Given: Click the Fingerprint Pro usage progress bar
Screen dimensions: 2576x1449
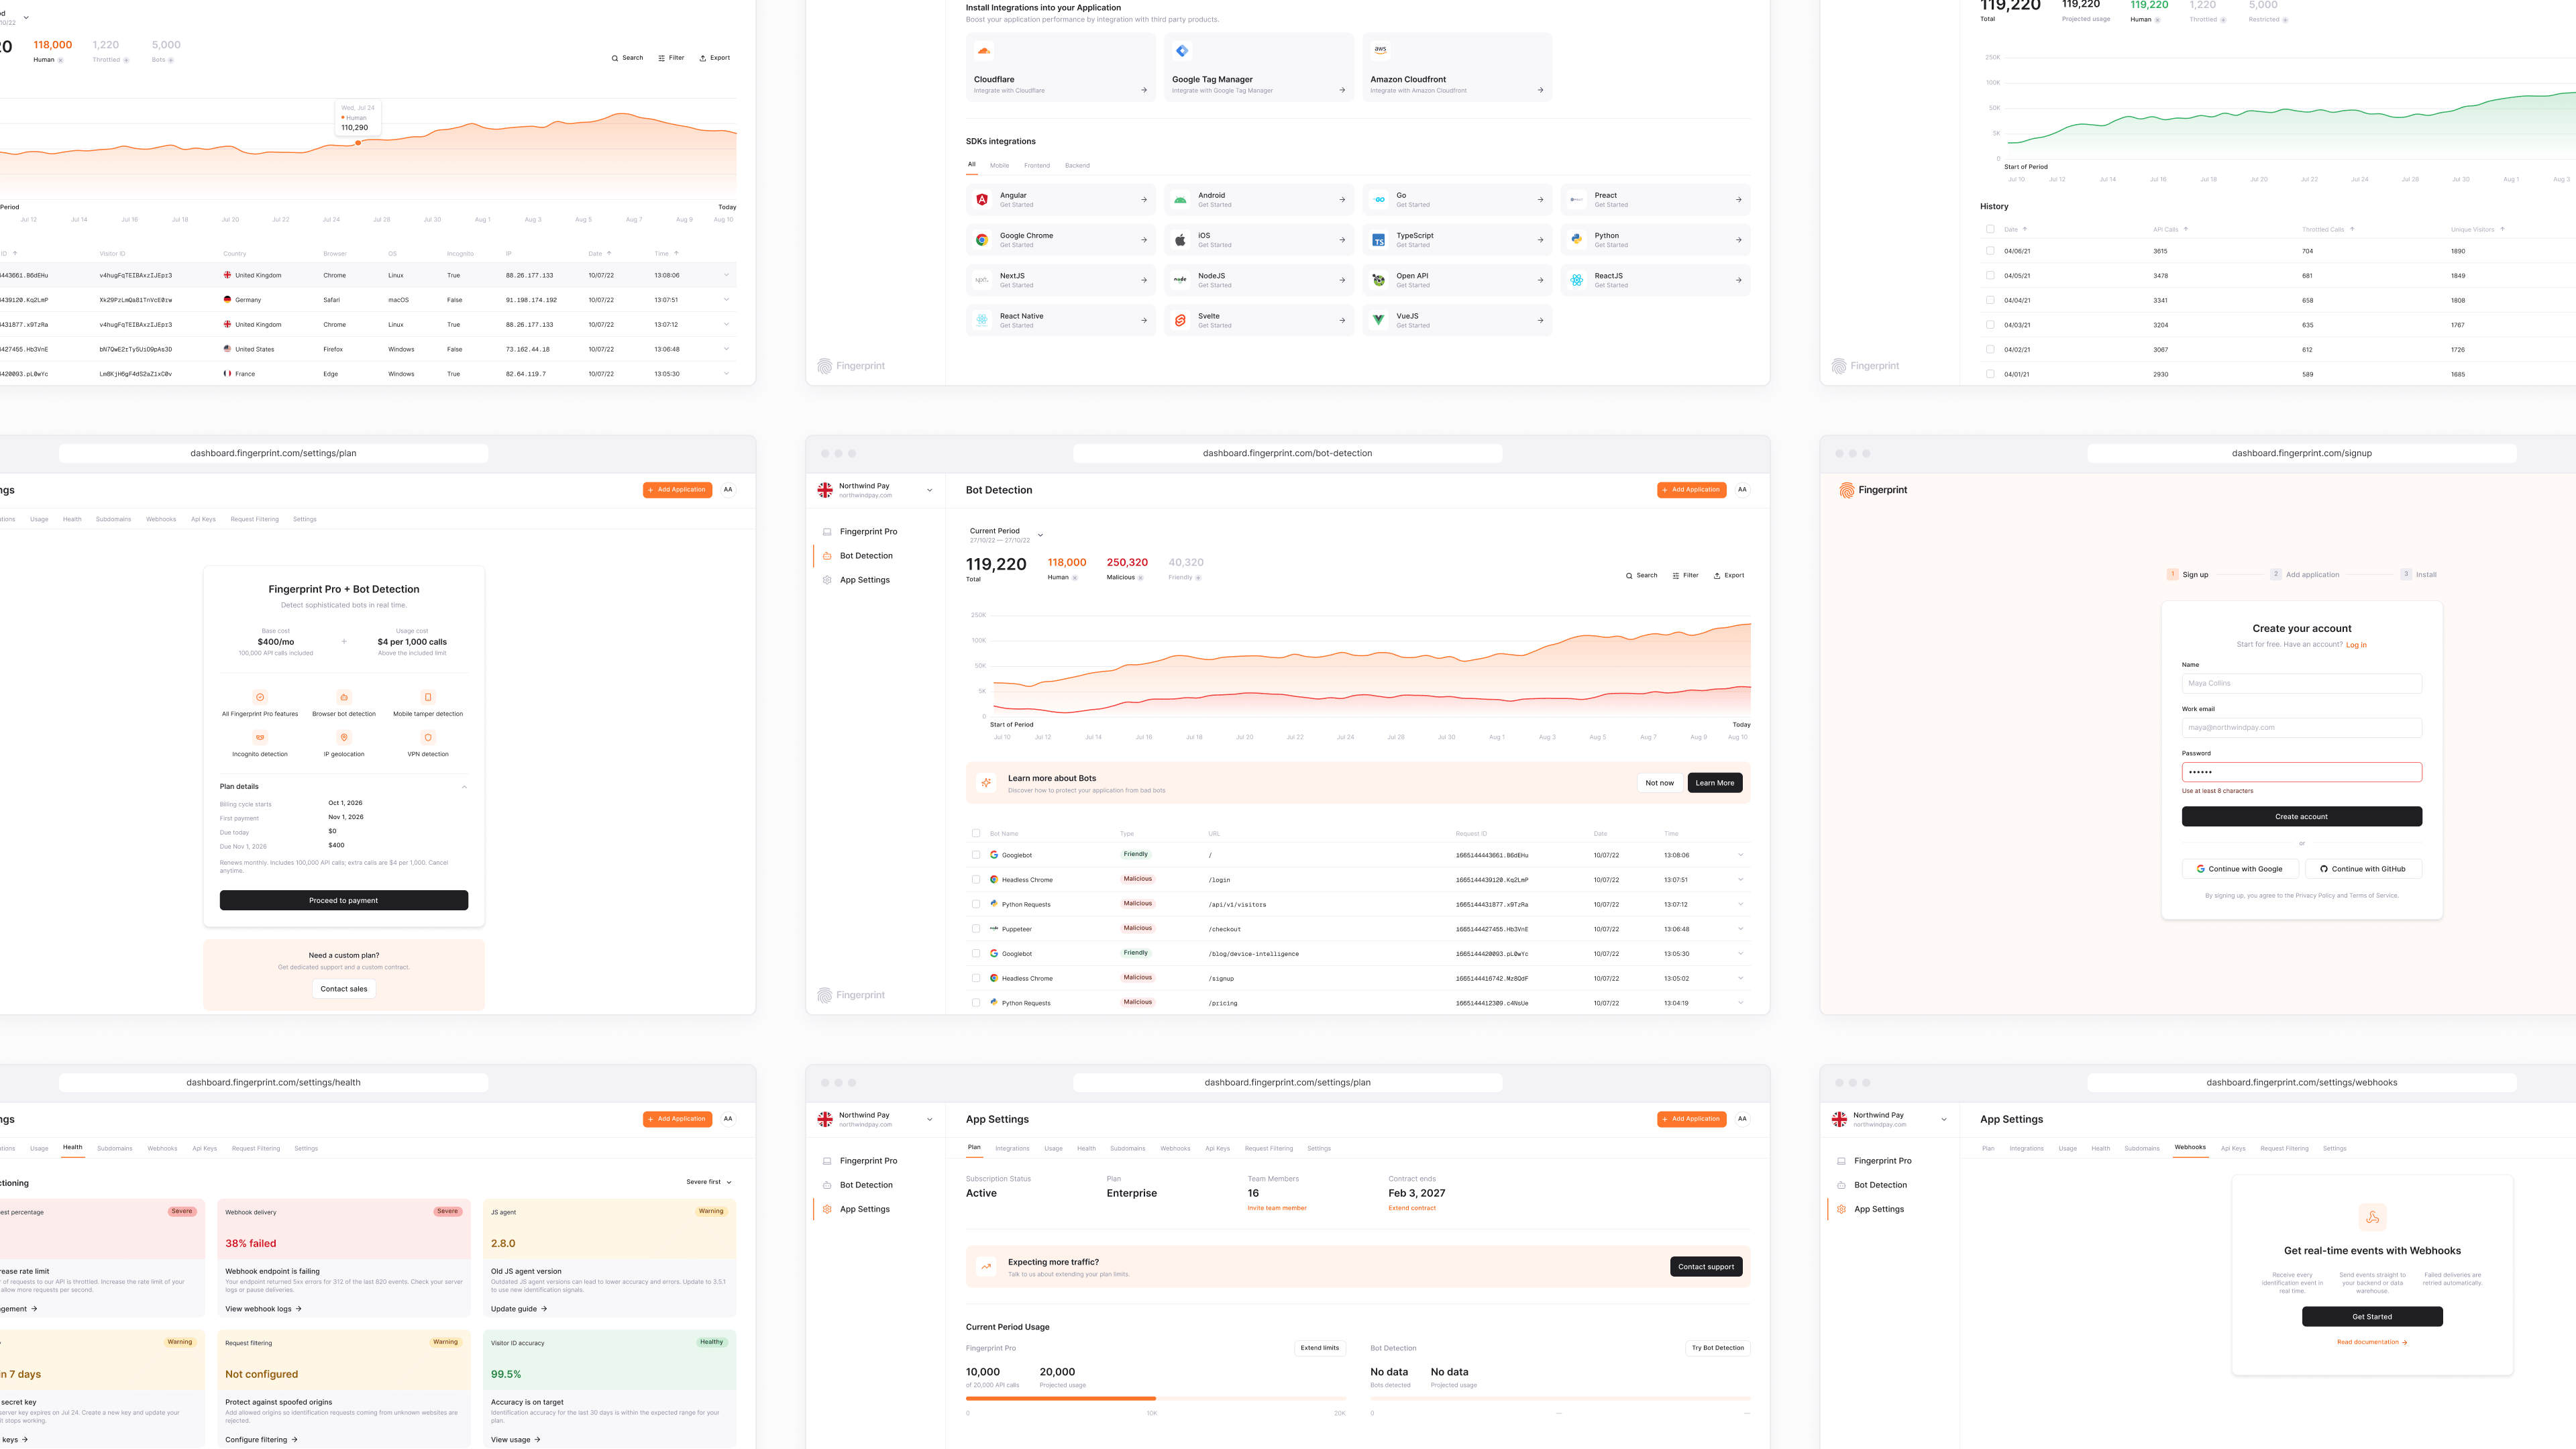Looking at the screenshot, I should [1155, 1399].
